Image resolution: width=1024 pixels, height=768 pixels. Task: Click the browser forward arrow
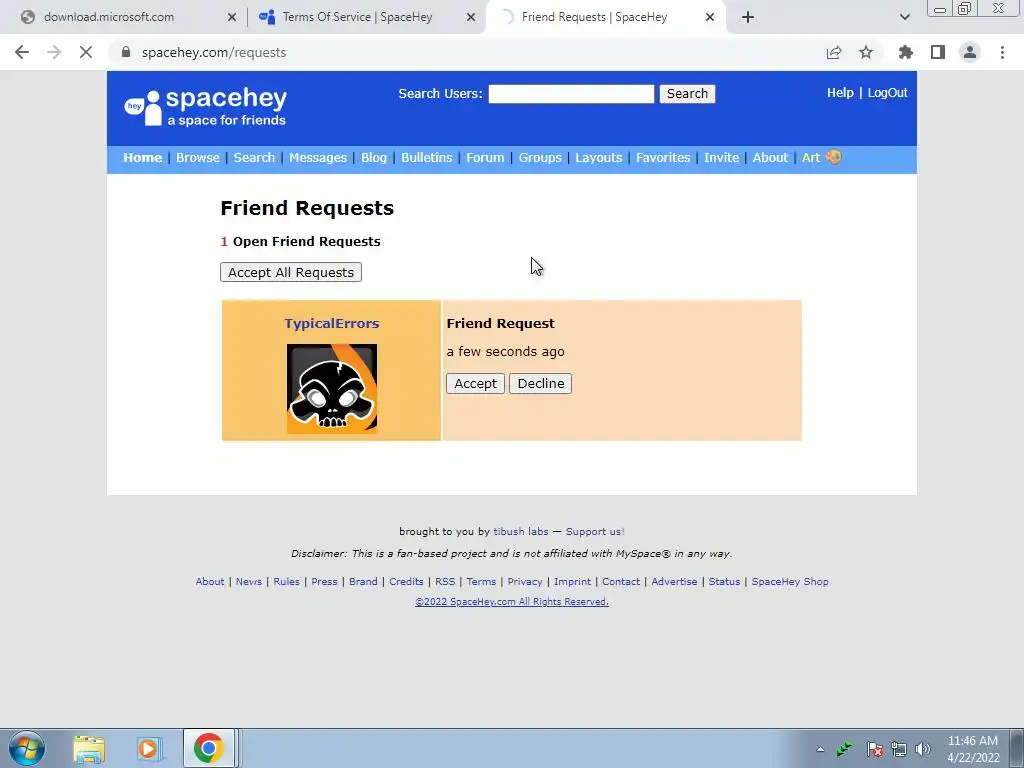54,52
